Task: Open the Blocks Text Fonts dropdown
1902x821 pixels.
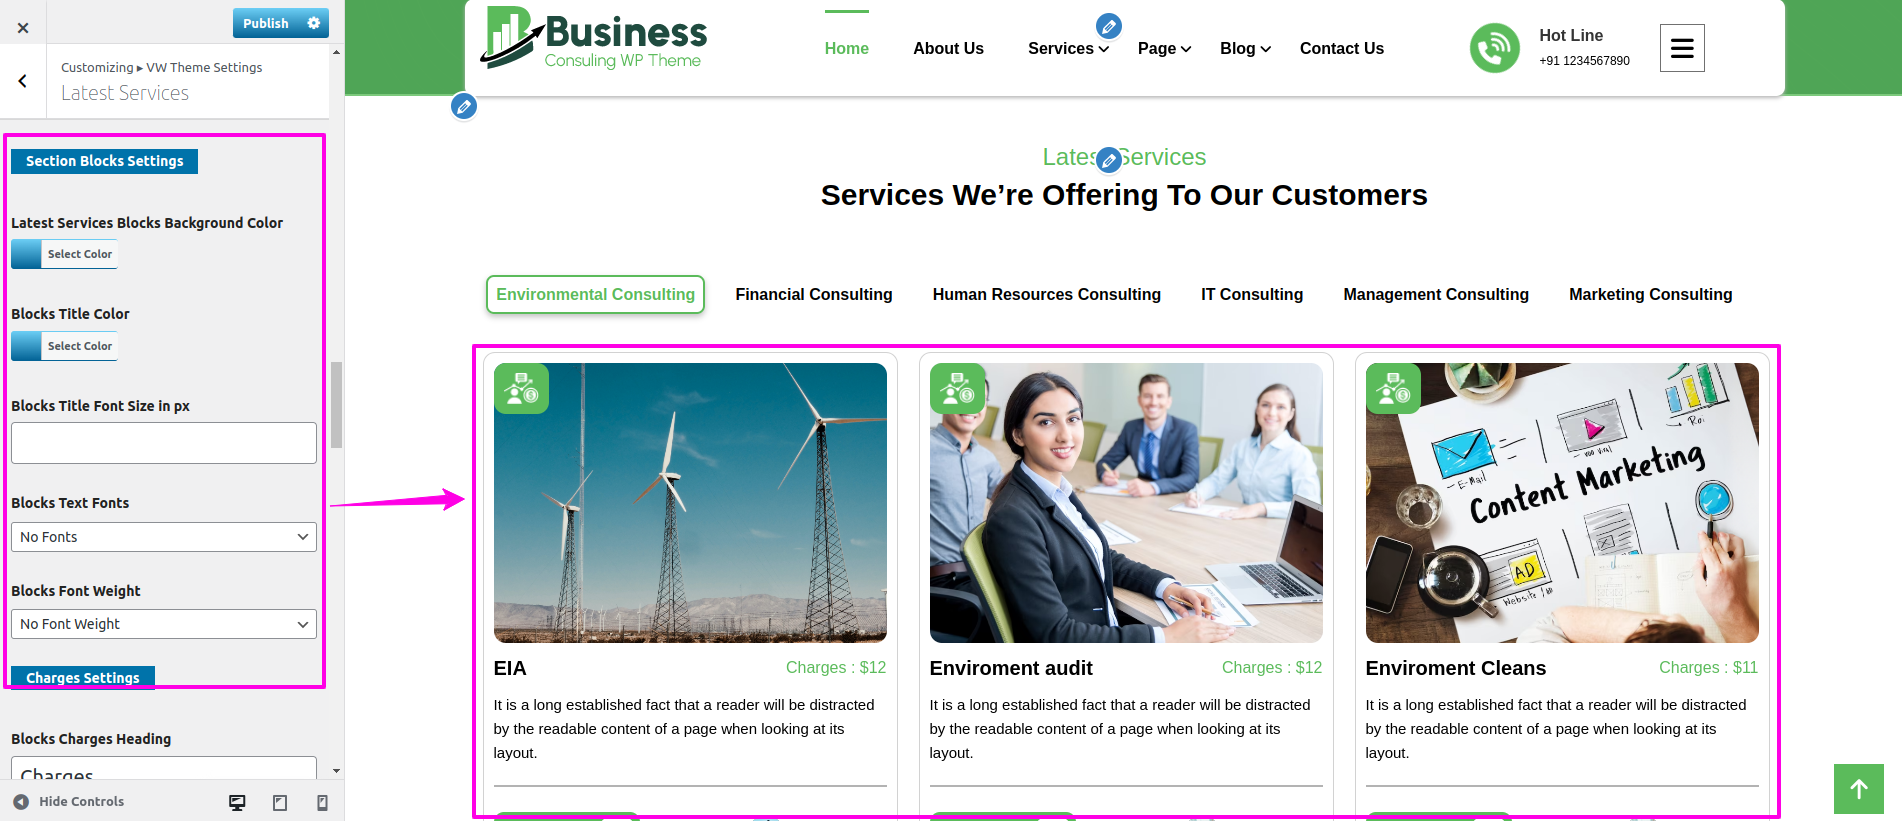Action: coord(164,537)
